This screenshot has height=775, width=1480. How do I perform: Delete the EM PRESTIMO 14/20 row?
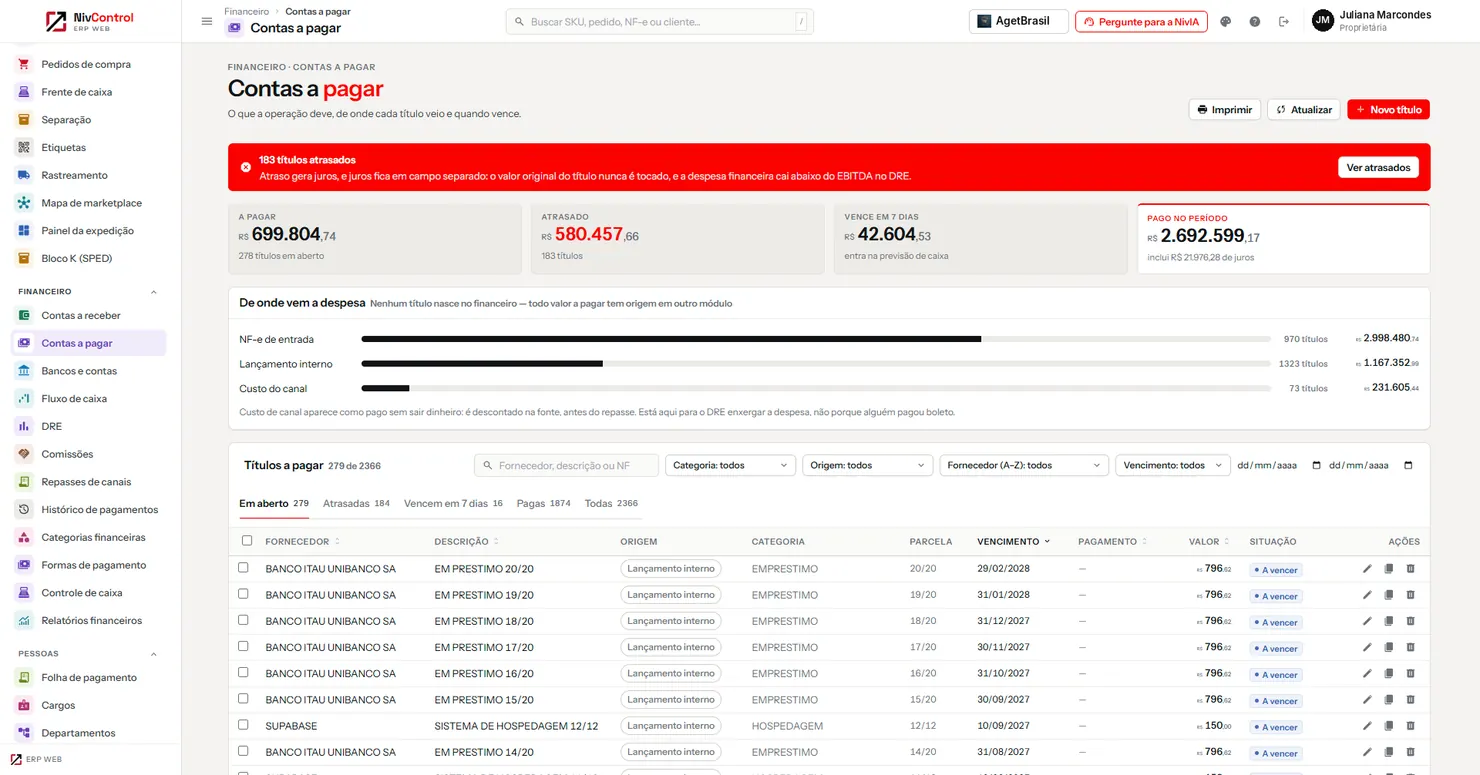1411,752
